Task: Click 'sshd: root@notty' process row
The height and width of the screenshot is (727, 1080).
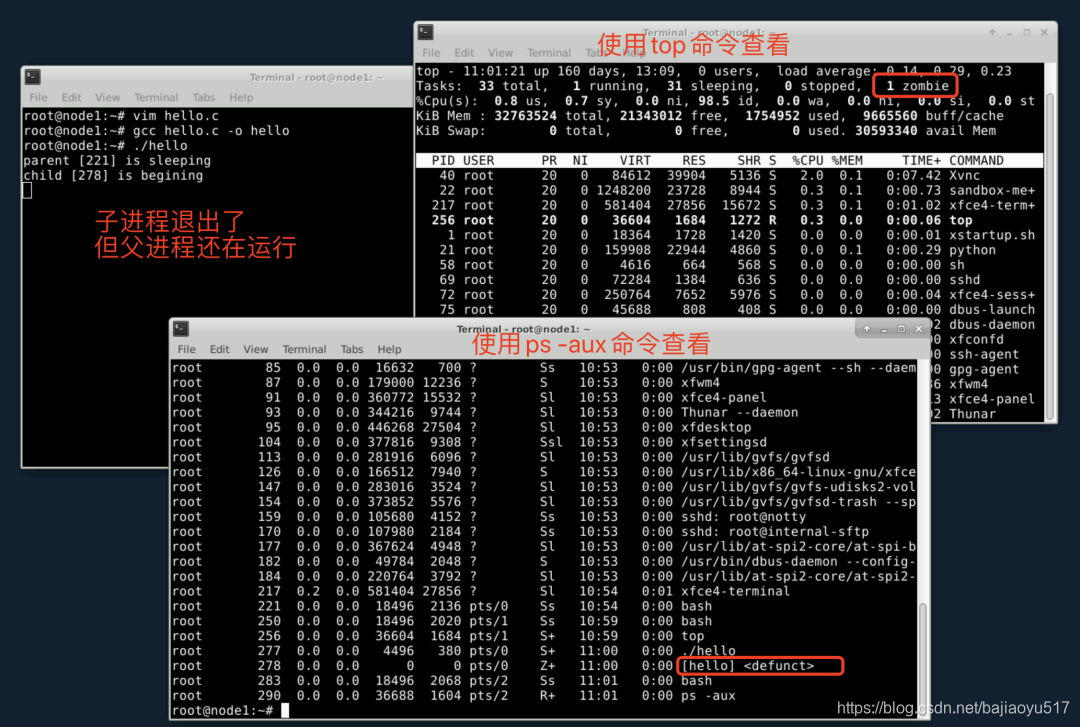Action: pos(544,517)
